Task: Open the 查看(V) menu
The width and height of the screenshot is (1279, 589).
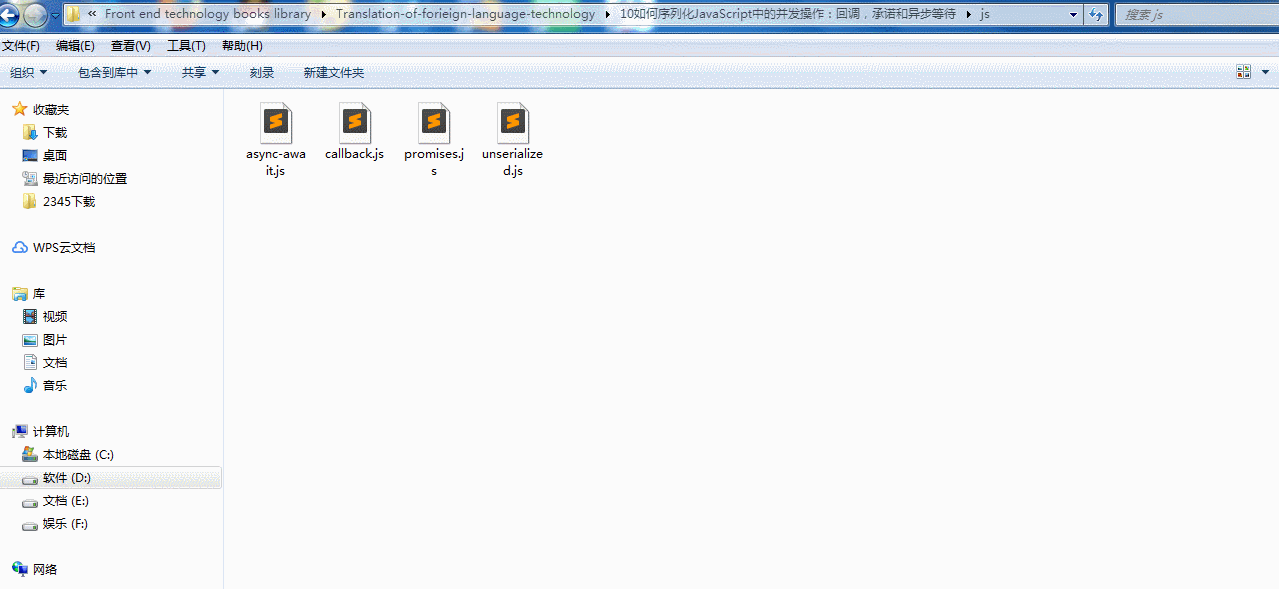Action: tap(131, 46)
